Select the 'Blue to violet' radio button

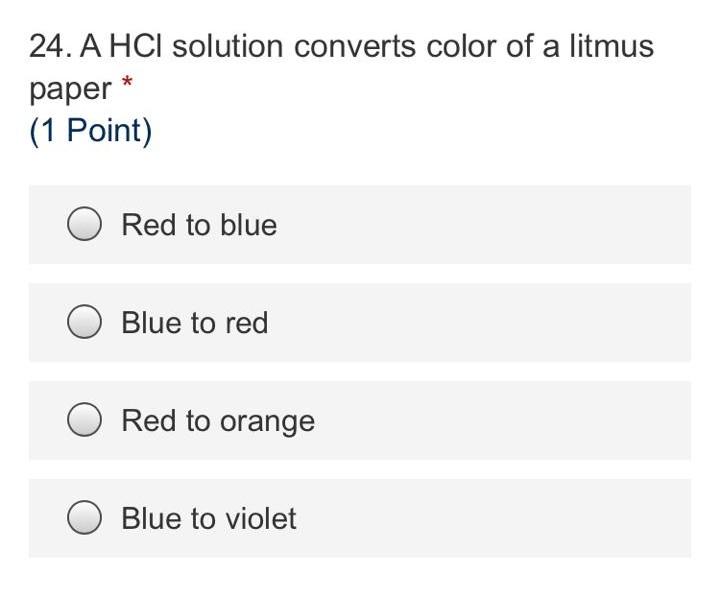(x=84, y=519)
